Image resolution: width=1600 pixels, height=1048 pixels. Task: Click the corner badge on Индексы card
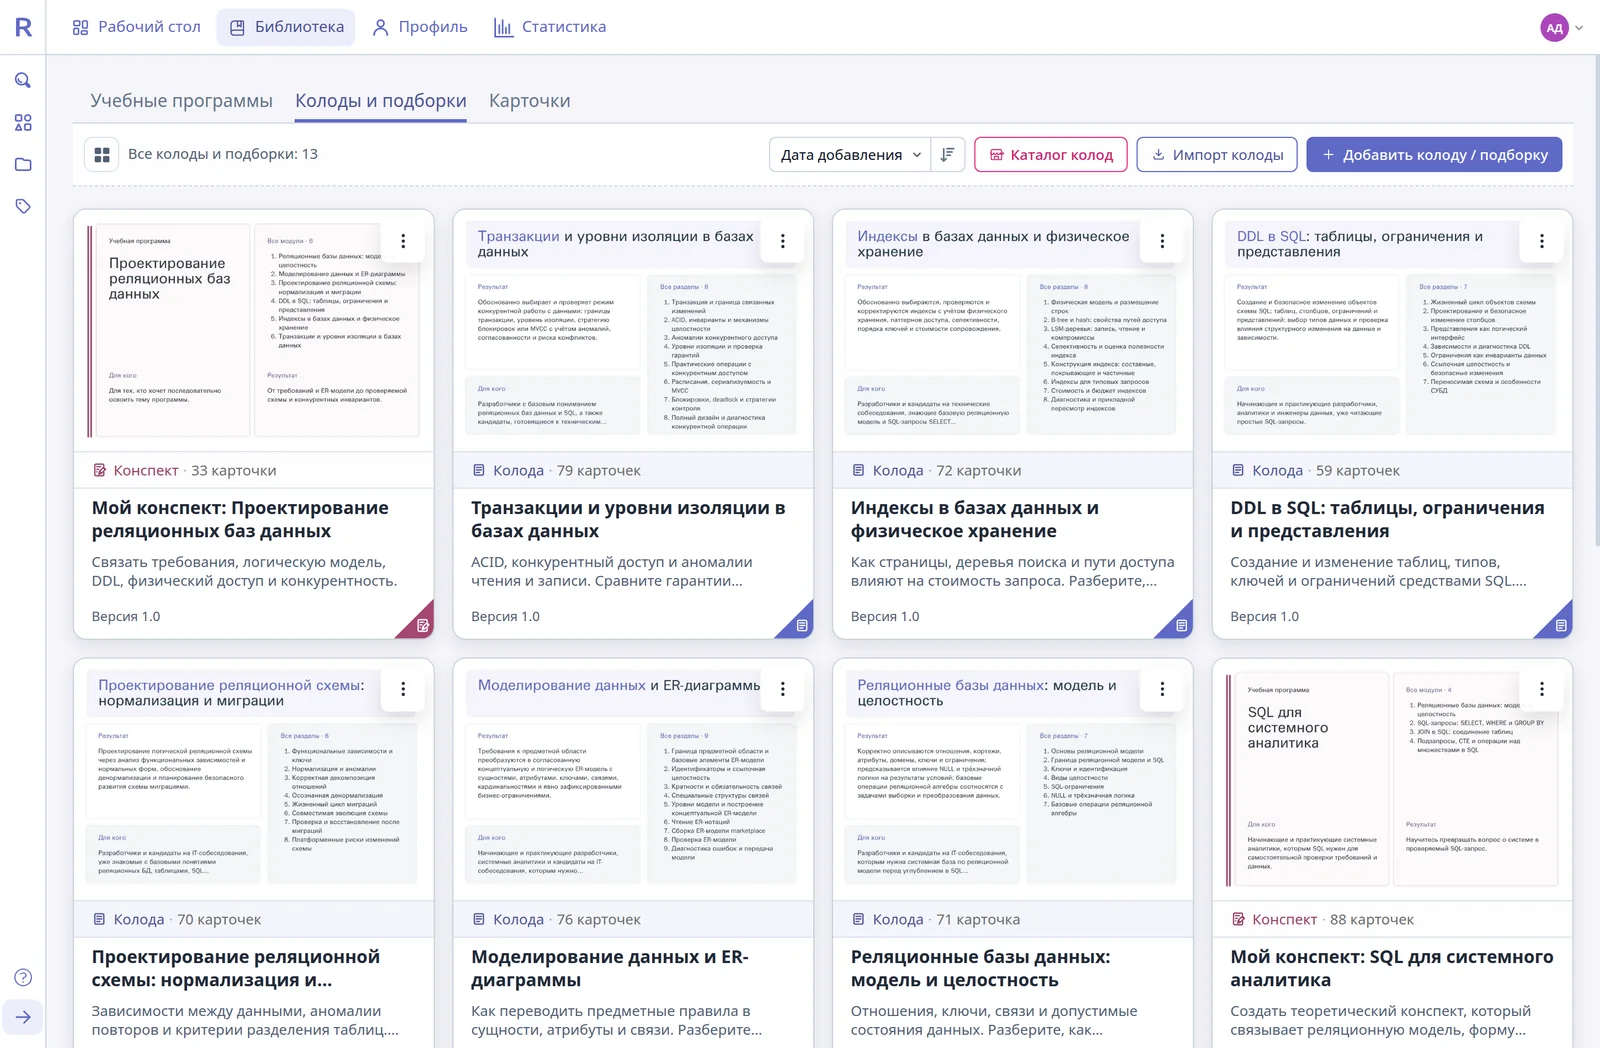[x=1178, y=623]
